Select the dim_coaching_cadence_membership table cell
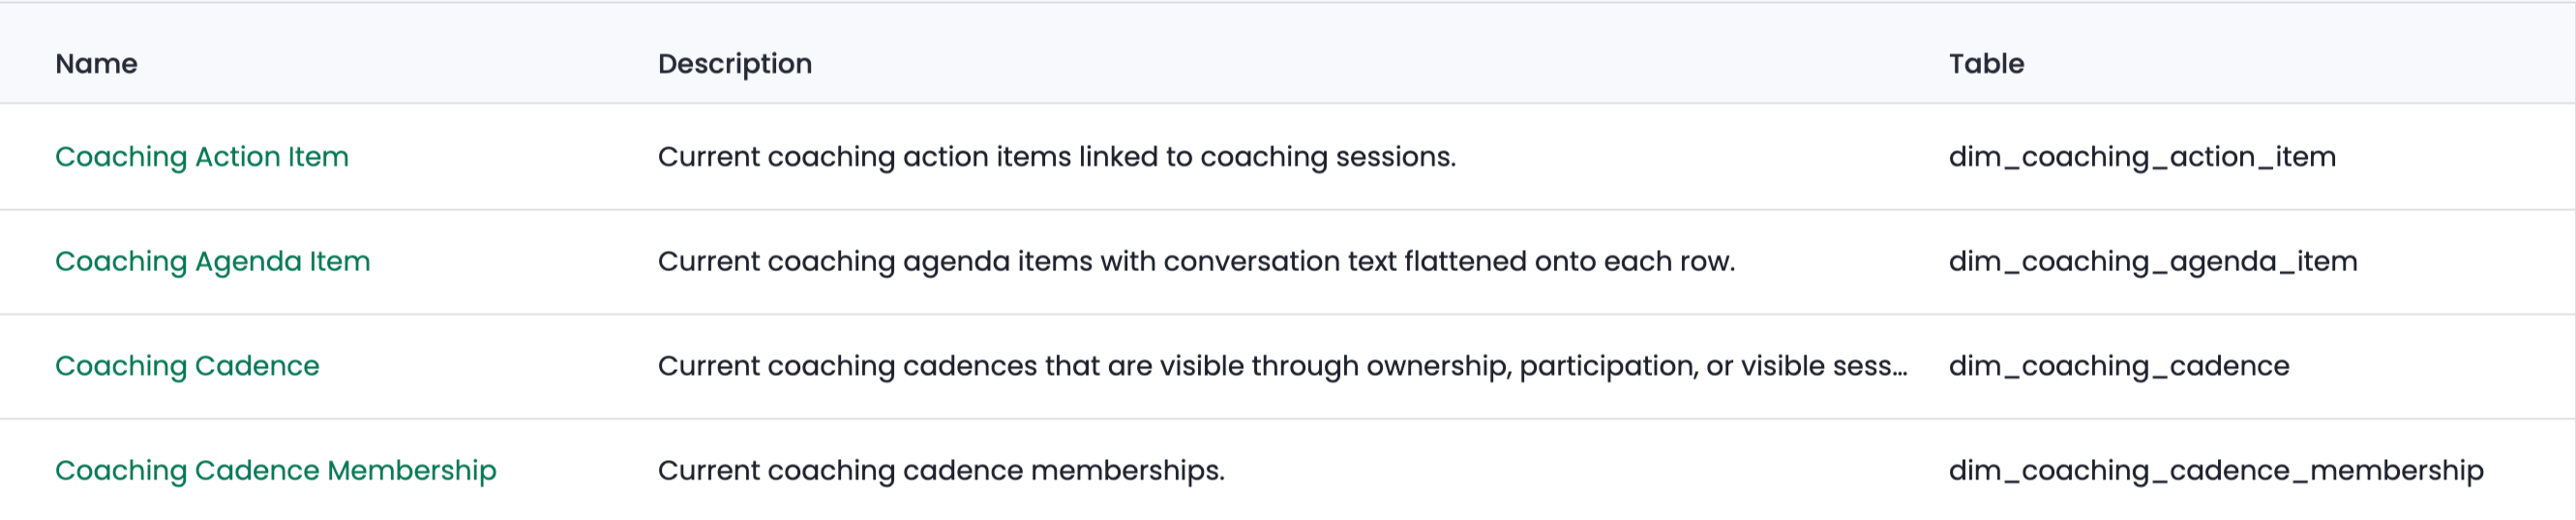Viewport: 2576px width, 520px height. 2216,471
